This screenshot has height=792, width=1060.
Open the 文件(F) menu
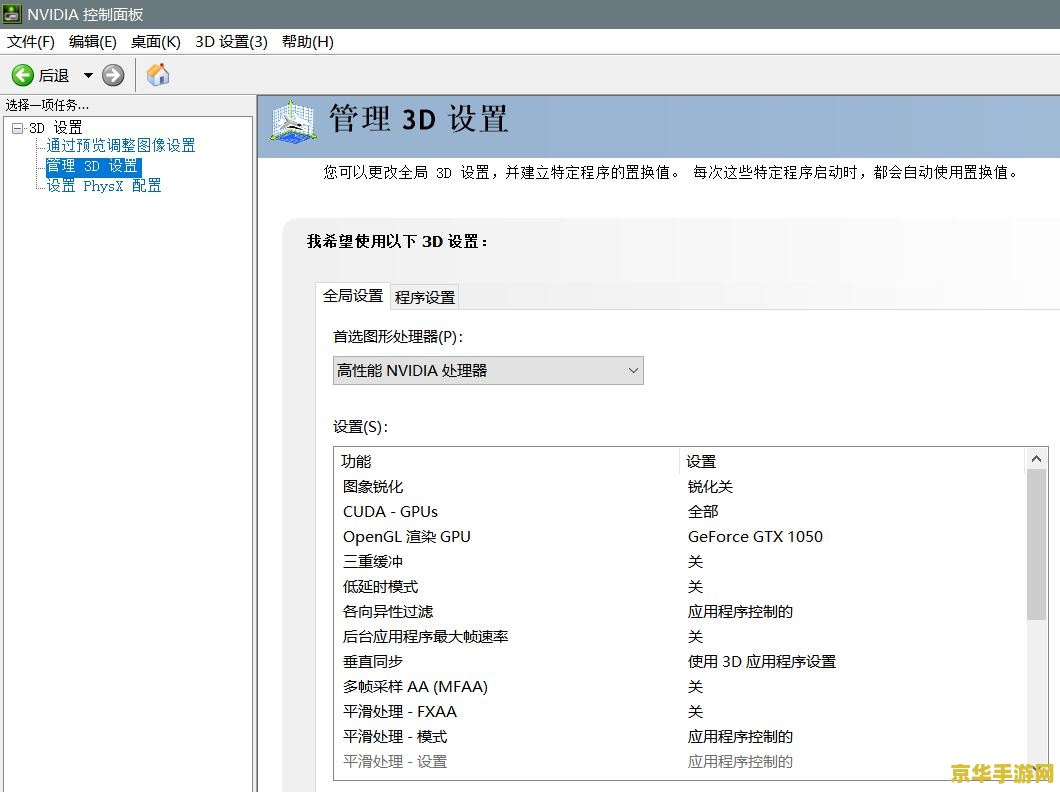click(30, 42)
